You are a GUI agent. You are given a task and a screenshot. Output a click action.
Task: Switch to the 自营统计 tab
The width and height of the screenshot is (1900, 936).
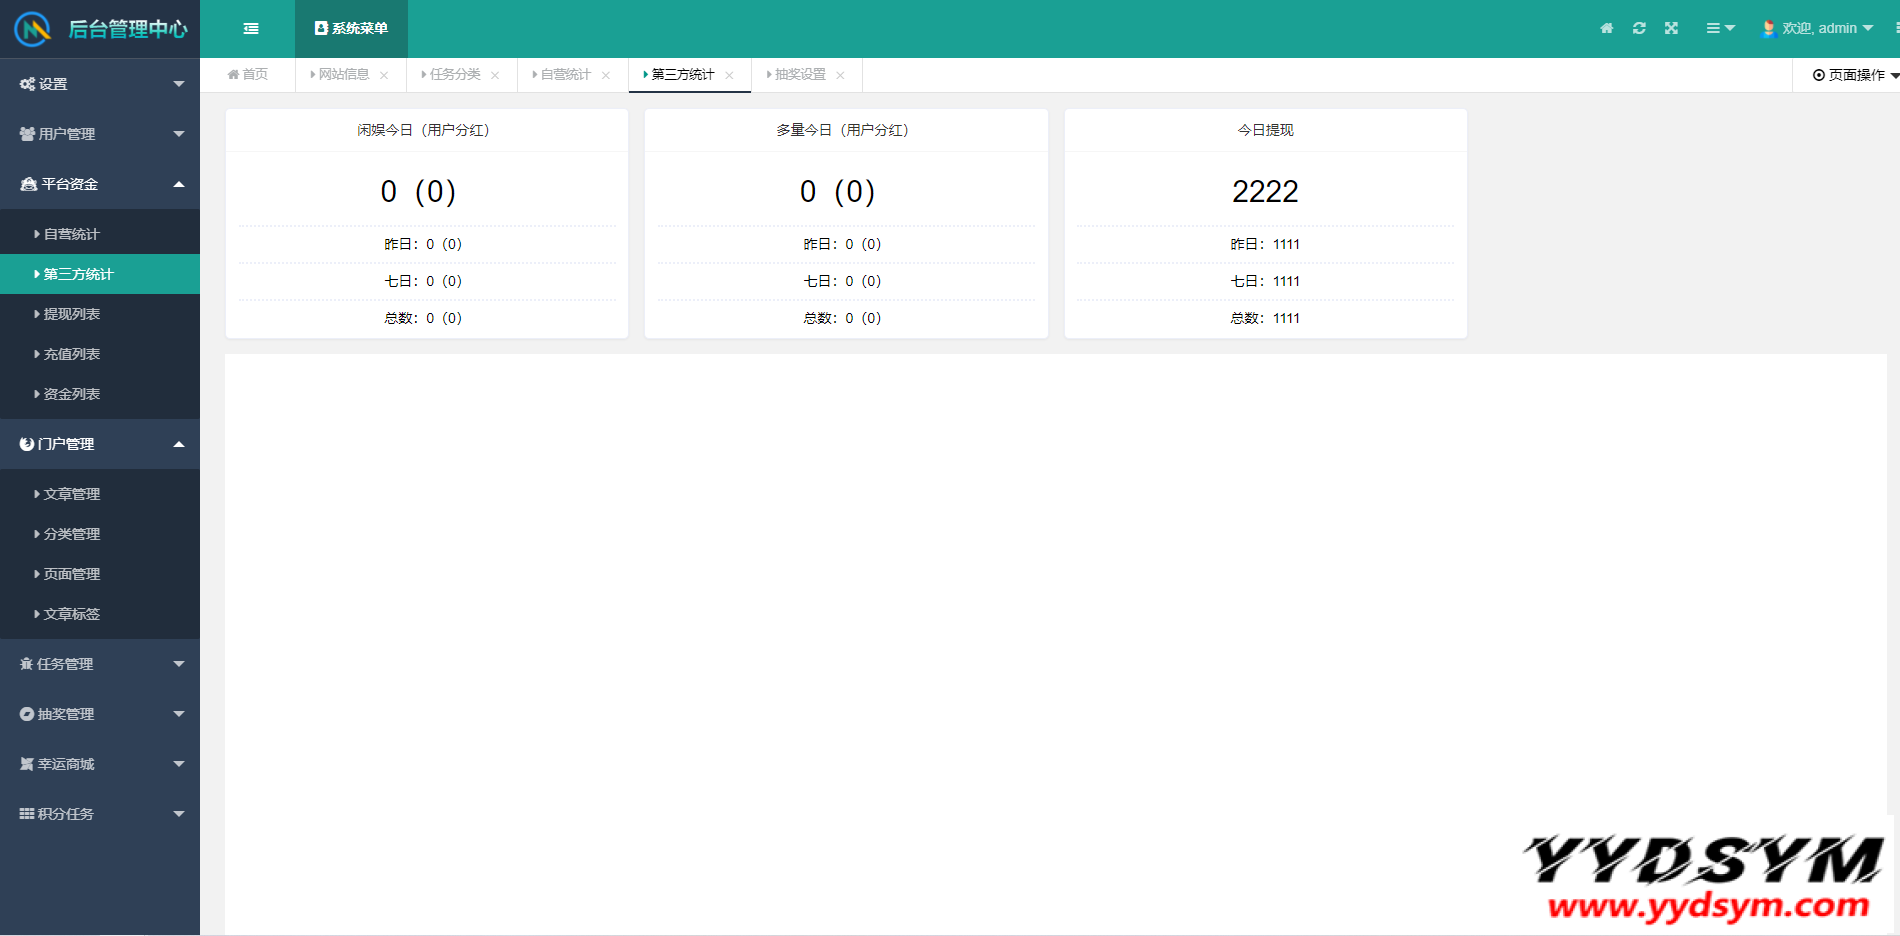point(565,75)
